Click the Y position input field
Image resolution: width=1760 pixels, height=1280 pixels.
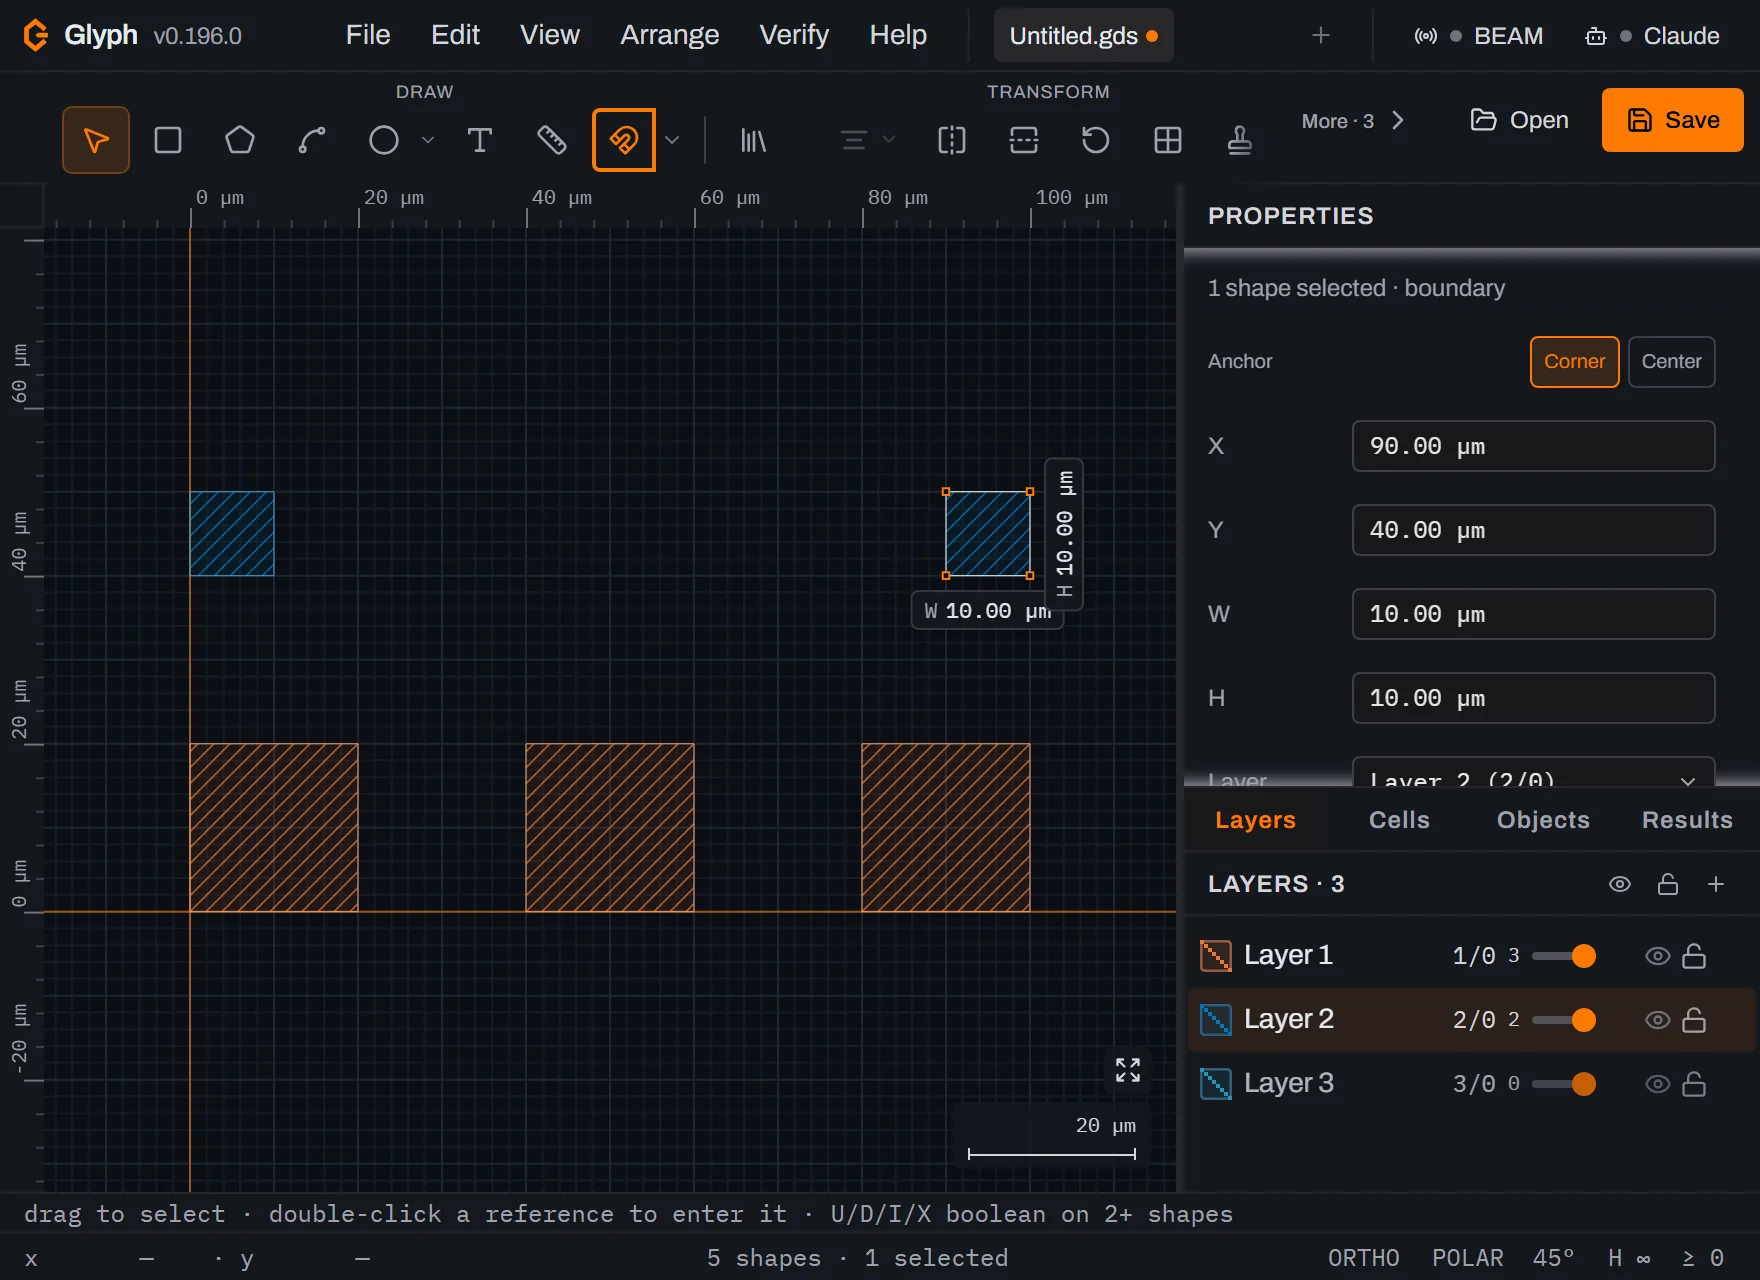[x=1534, y=530]
